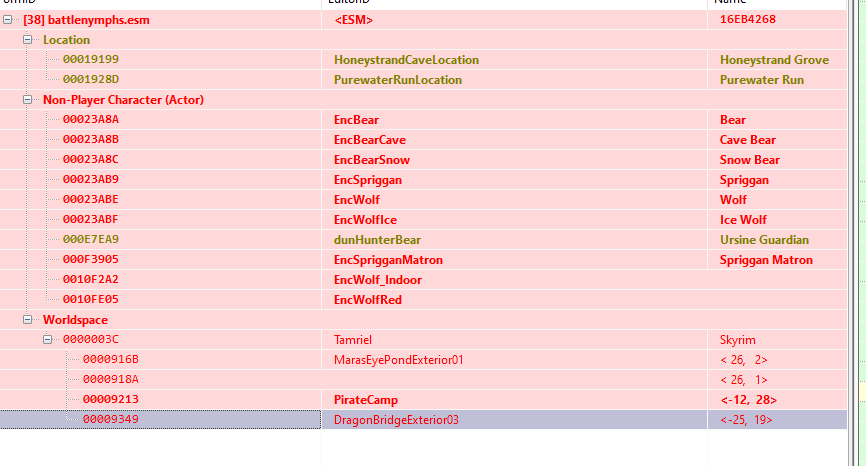Click MarasEyePondExterior01 editor ID
This screenshot has width=866, height=466.
click(398, 360)
